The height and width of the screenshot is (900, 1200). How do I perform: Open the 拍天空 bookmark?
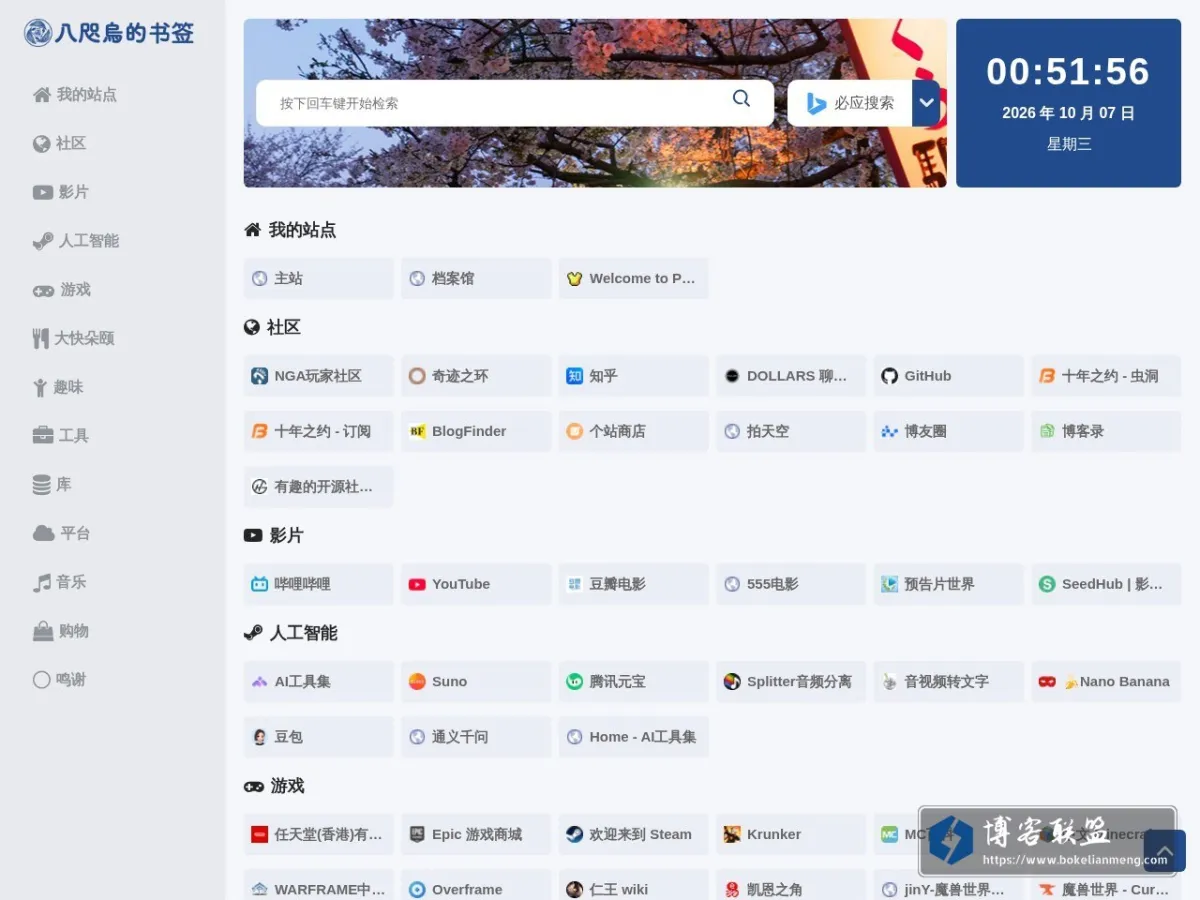[791, 431]
